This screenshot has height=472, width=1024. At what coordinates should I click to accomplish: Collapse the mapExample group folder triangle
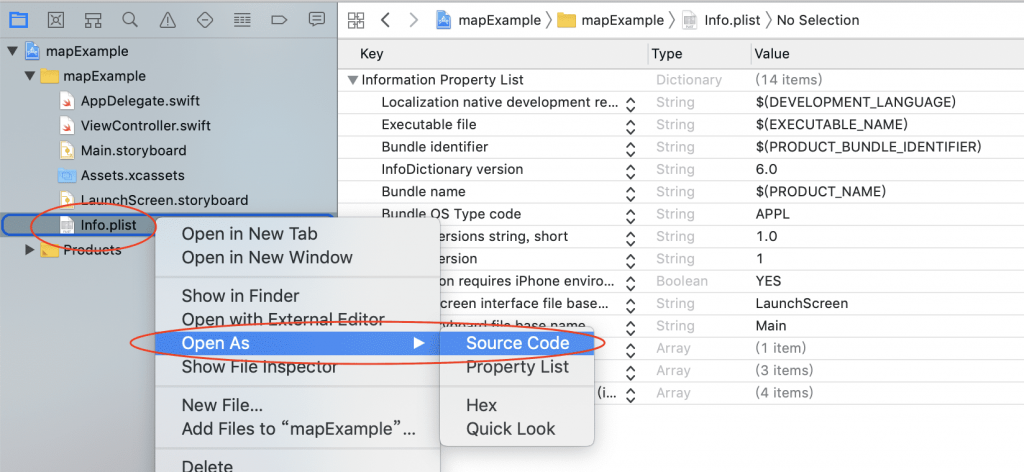pyautogui.click(x=29, y=76)
